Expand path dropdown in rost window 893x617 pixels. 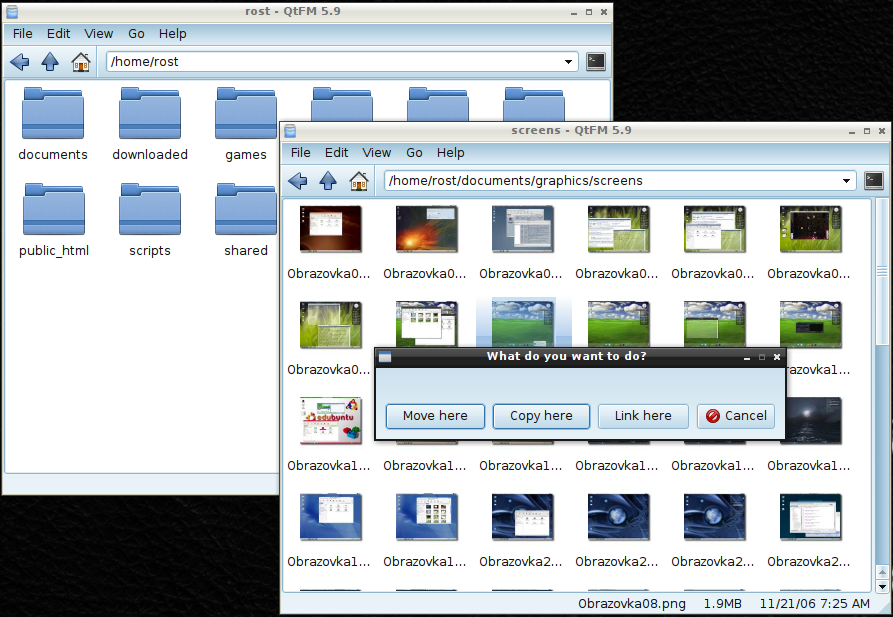[568, 62]
